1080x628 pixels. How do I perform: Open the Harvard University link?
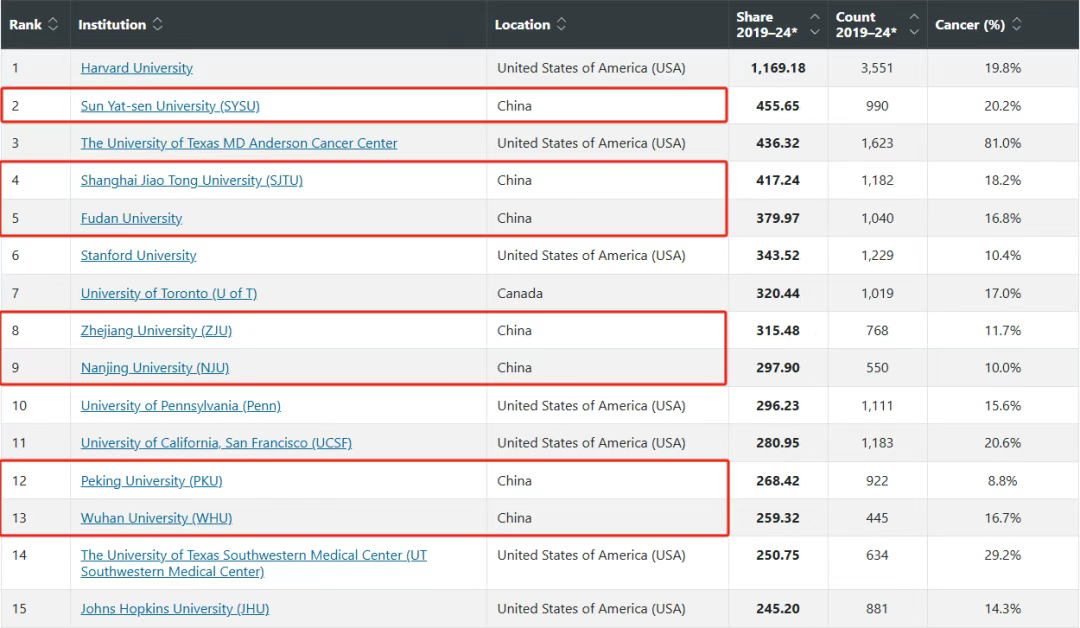(x=136, y=68)
